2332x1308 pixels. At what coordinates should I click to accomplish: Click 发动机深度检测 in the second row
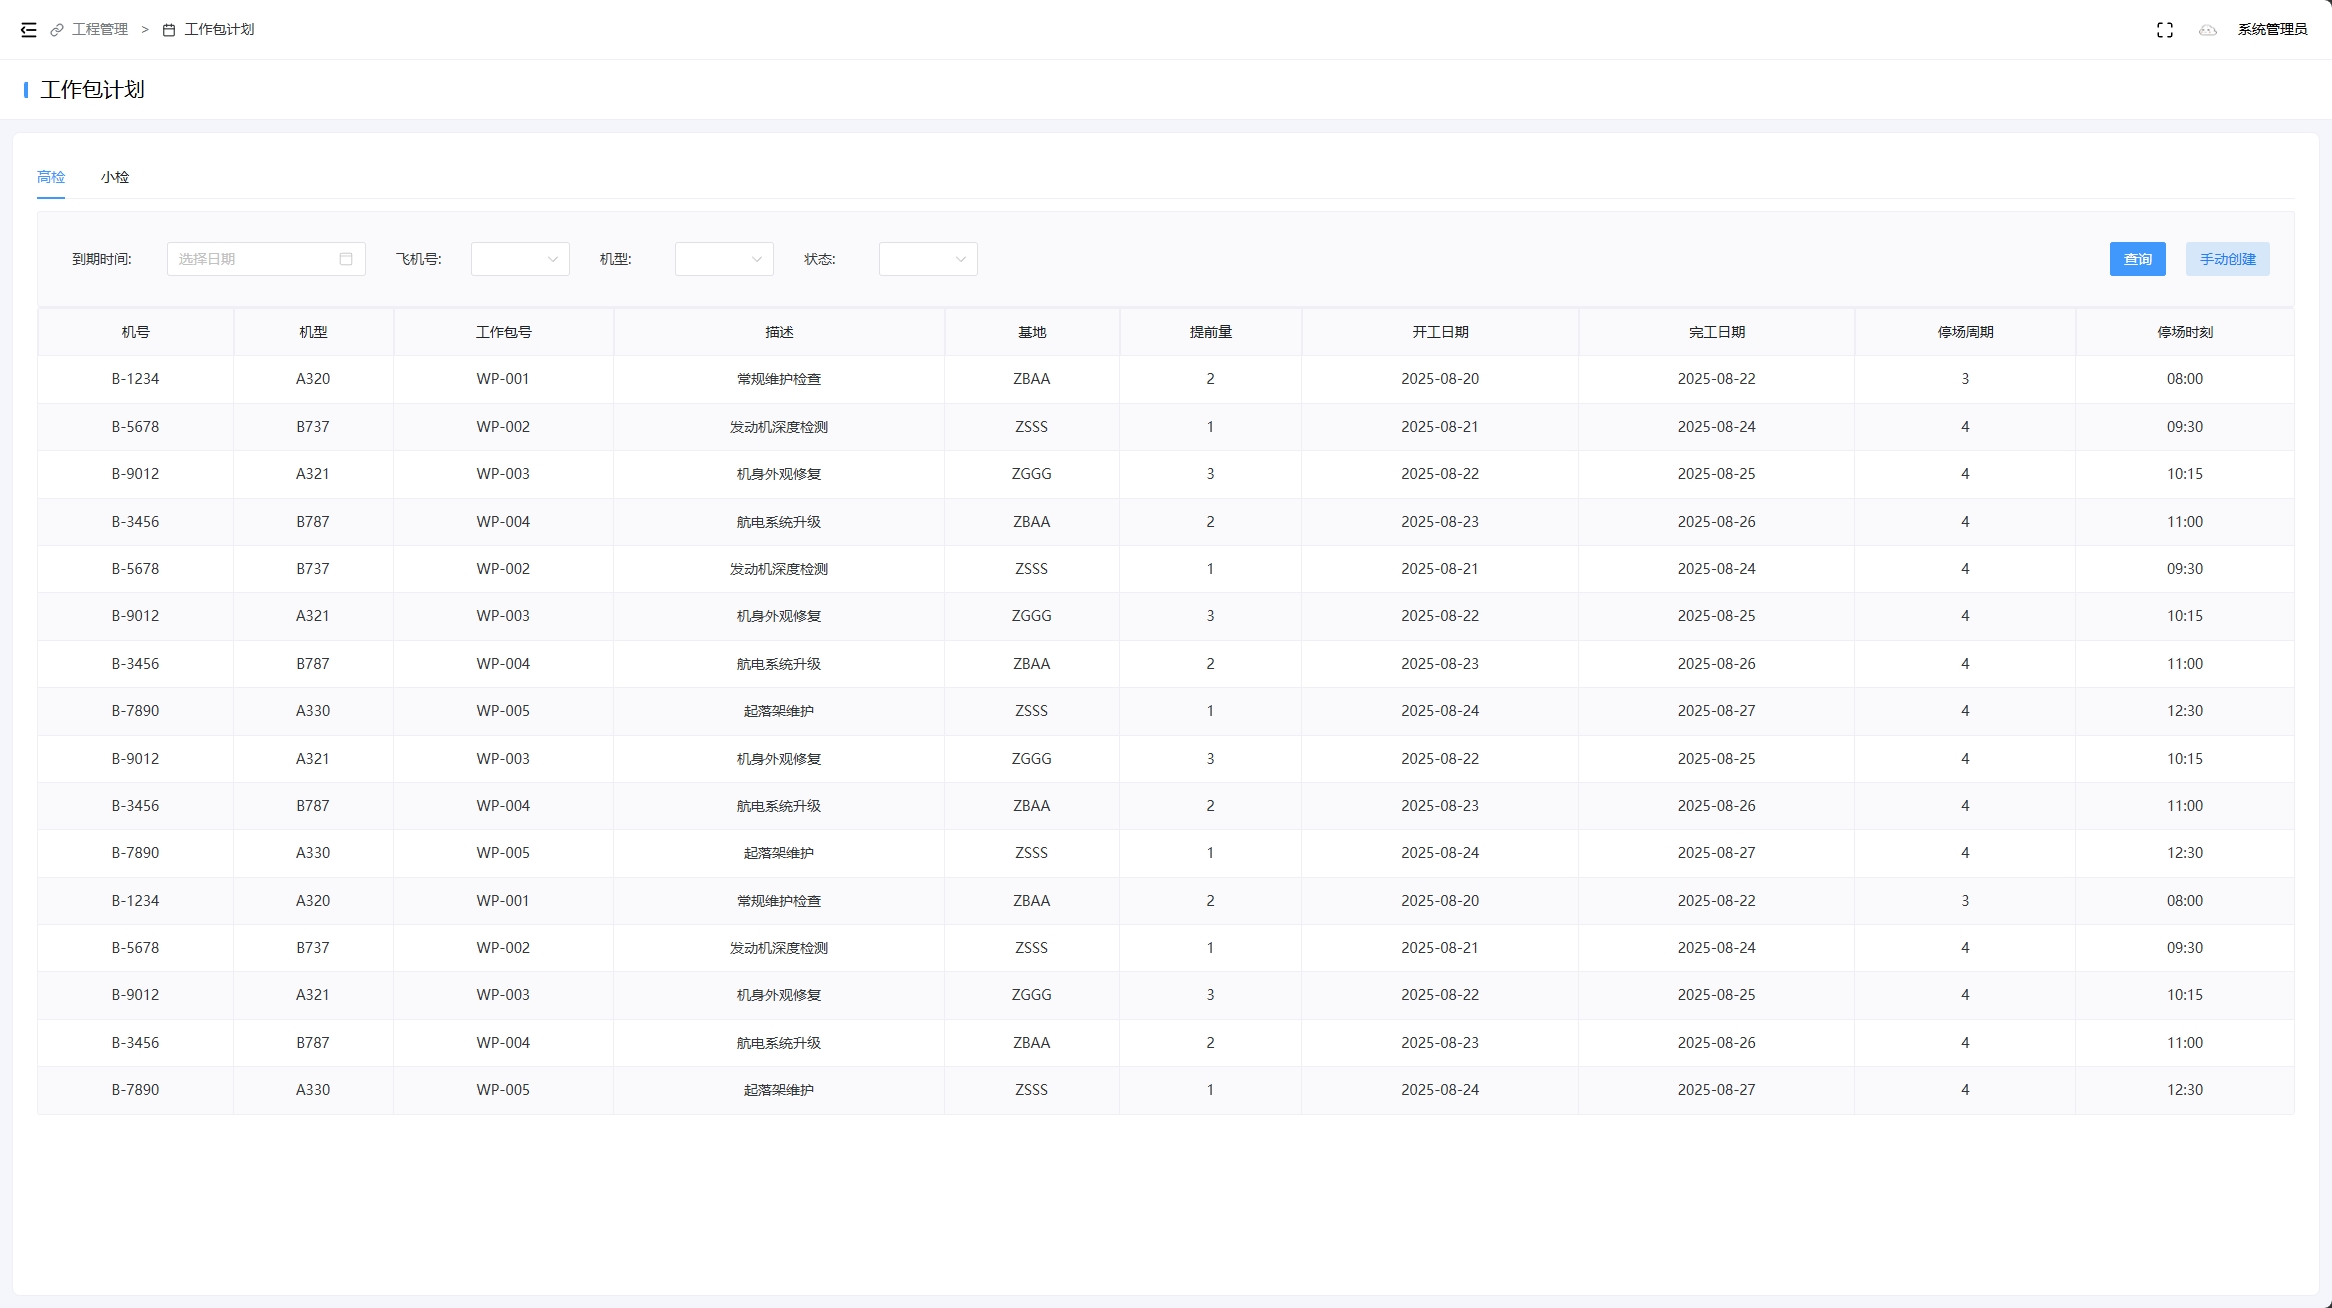pyautogui.click(x=779, y=427)
